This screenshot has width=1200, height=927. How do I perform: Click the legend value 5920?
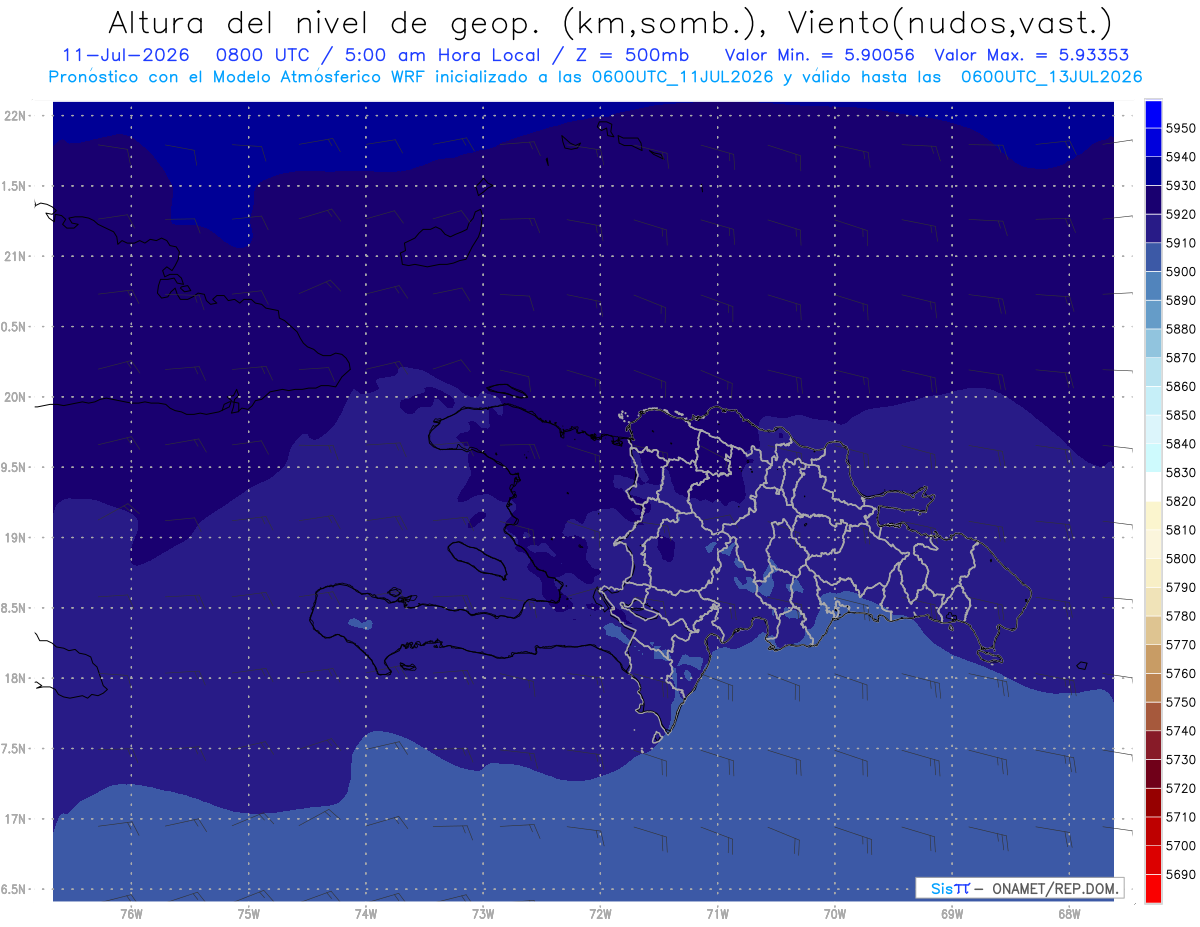[1180, 214]
